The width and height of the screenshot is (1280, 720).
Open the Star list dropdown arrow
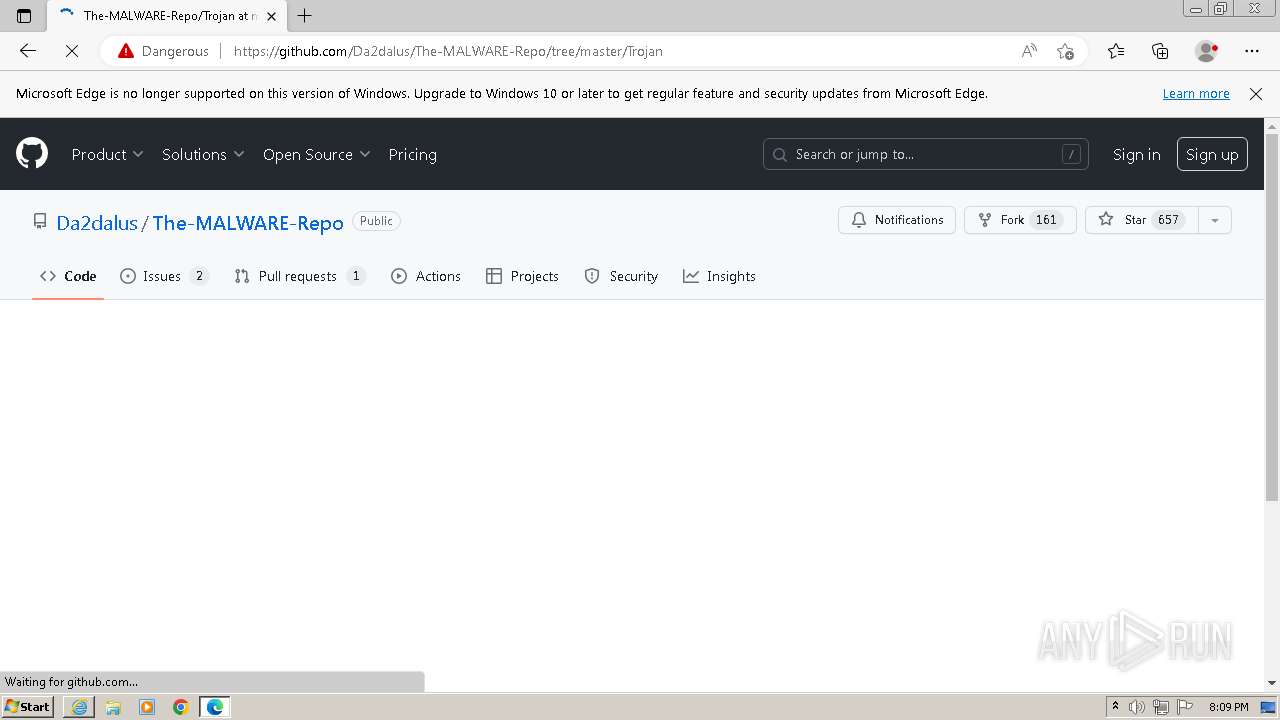coord(1214,220)
